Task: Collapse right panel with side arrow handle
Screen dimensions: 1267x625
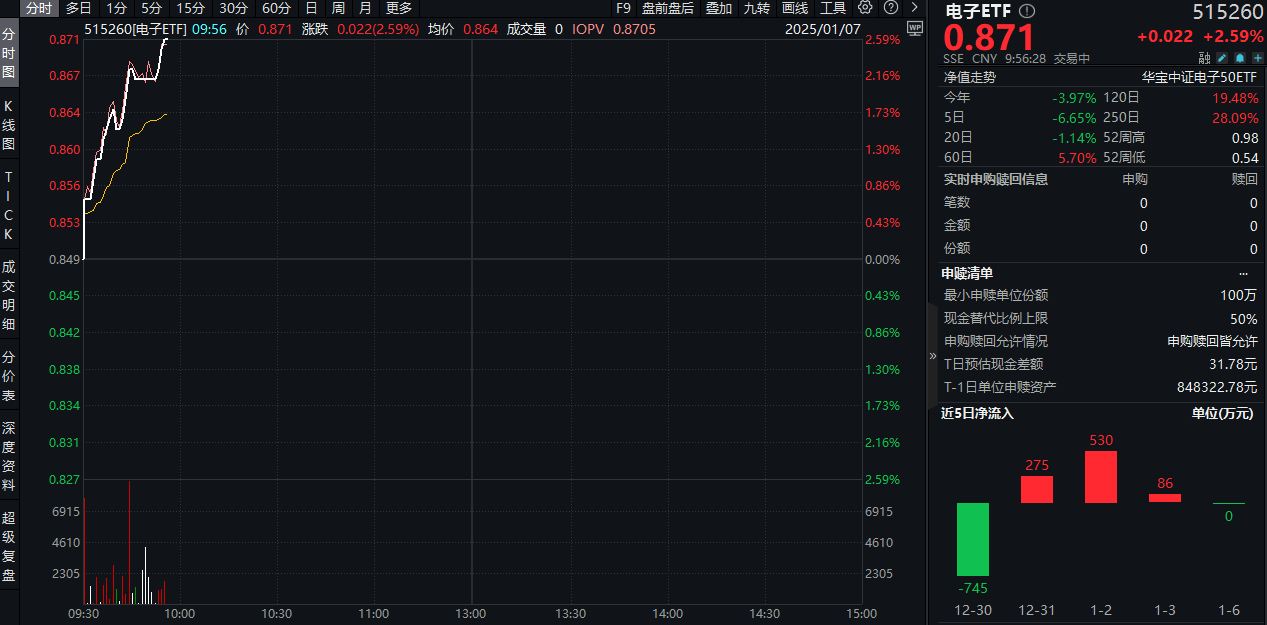Action: pos(933,355)
